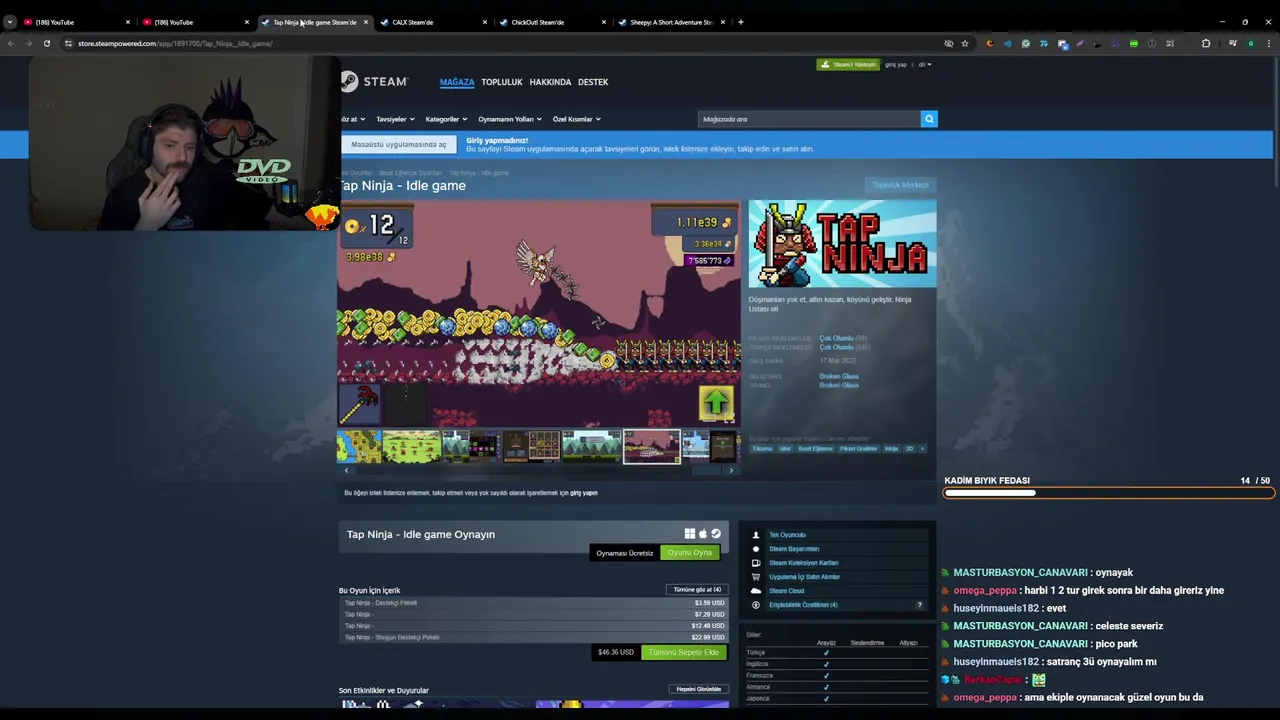
Task: Click the browser address bar URL
Action: click(175, 43)
